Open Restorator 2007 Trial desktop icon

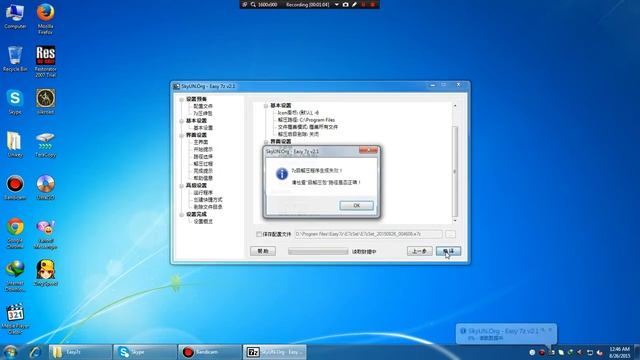tap(45, 61)
